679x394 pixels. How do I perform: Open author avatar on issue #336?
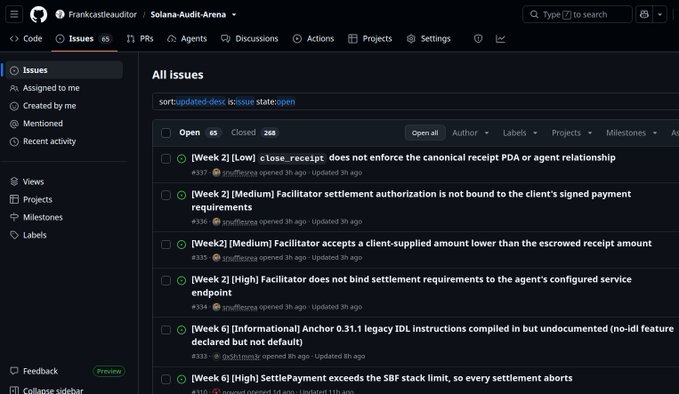pyautogui.click(x=216, y=221)
